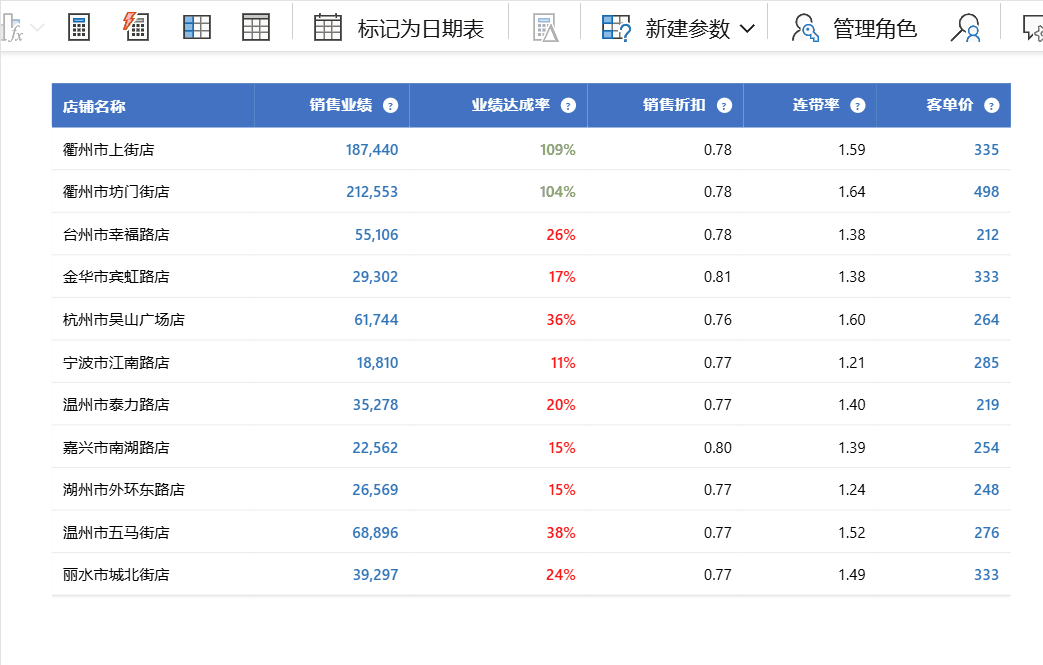Select store row 衢州市坊门街店

coord(531,192)
